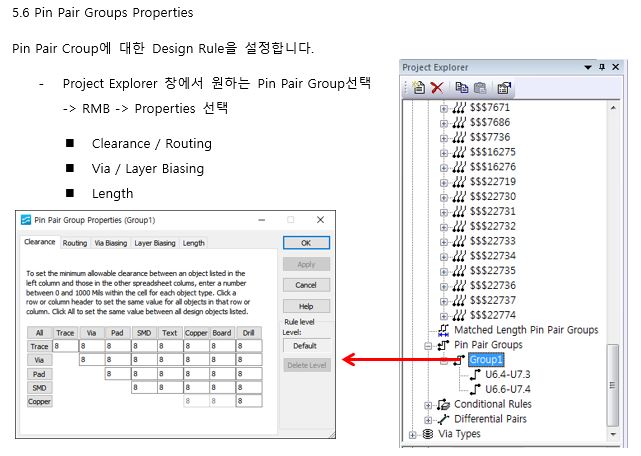Click the Copy icon in Project Explorer toolbar
This screenshot has height=456, width=641.
pyautogui.click(x=462, y=87)
